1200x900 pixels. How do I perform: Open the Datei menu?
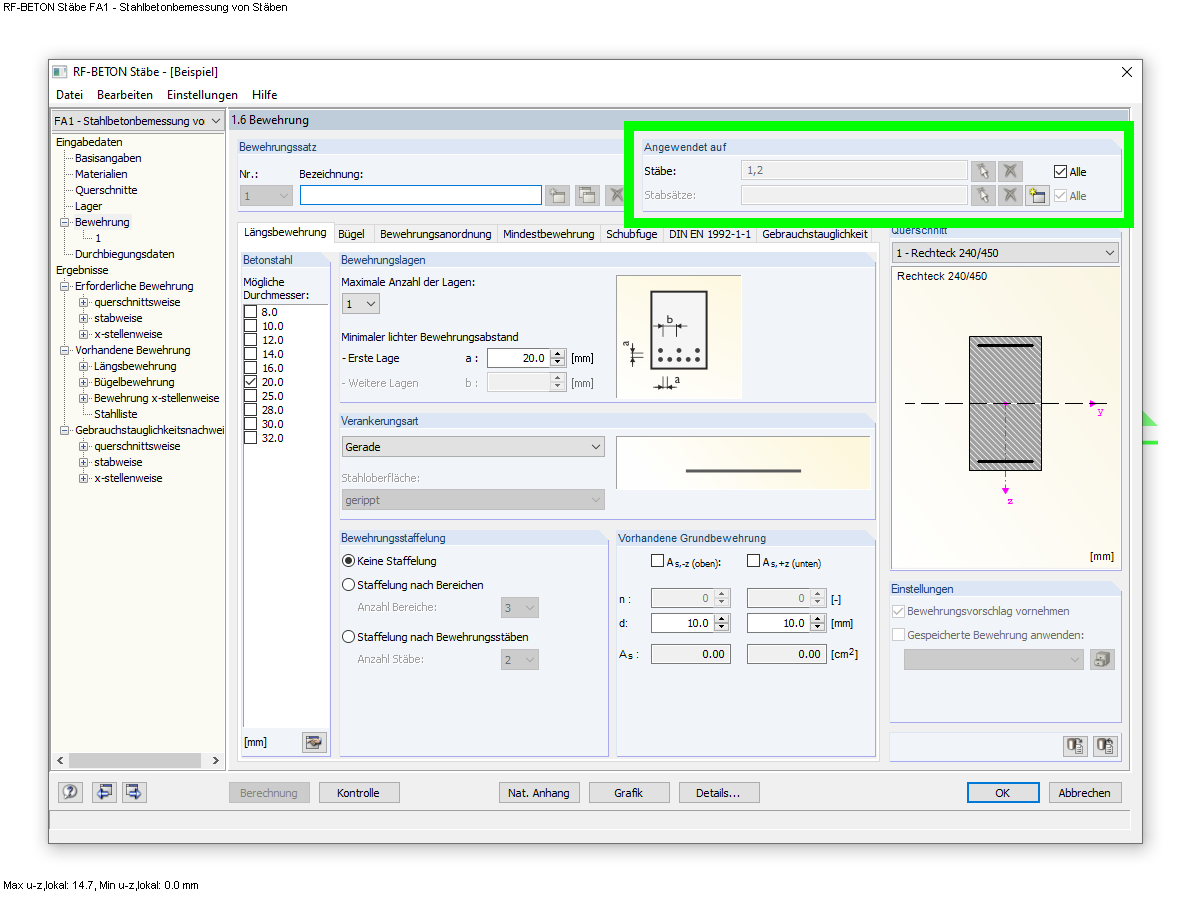(69, 95)
